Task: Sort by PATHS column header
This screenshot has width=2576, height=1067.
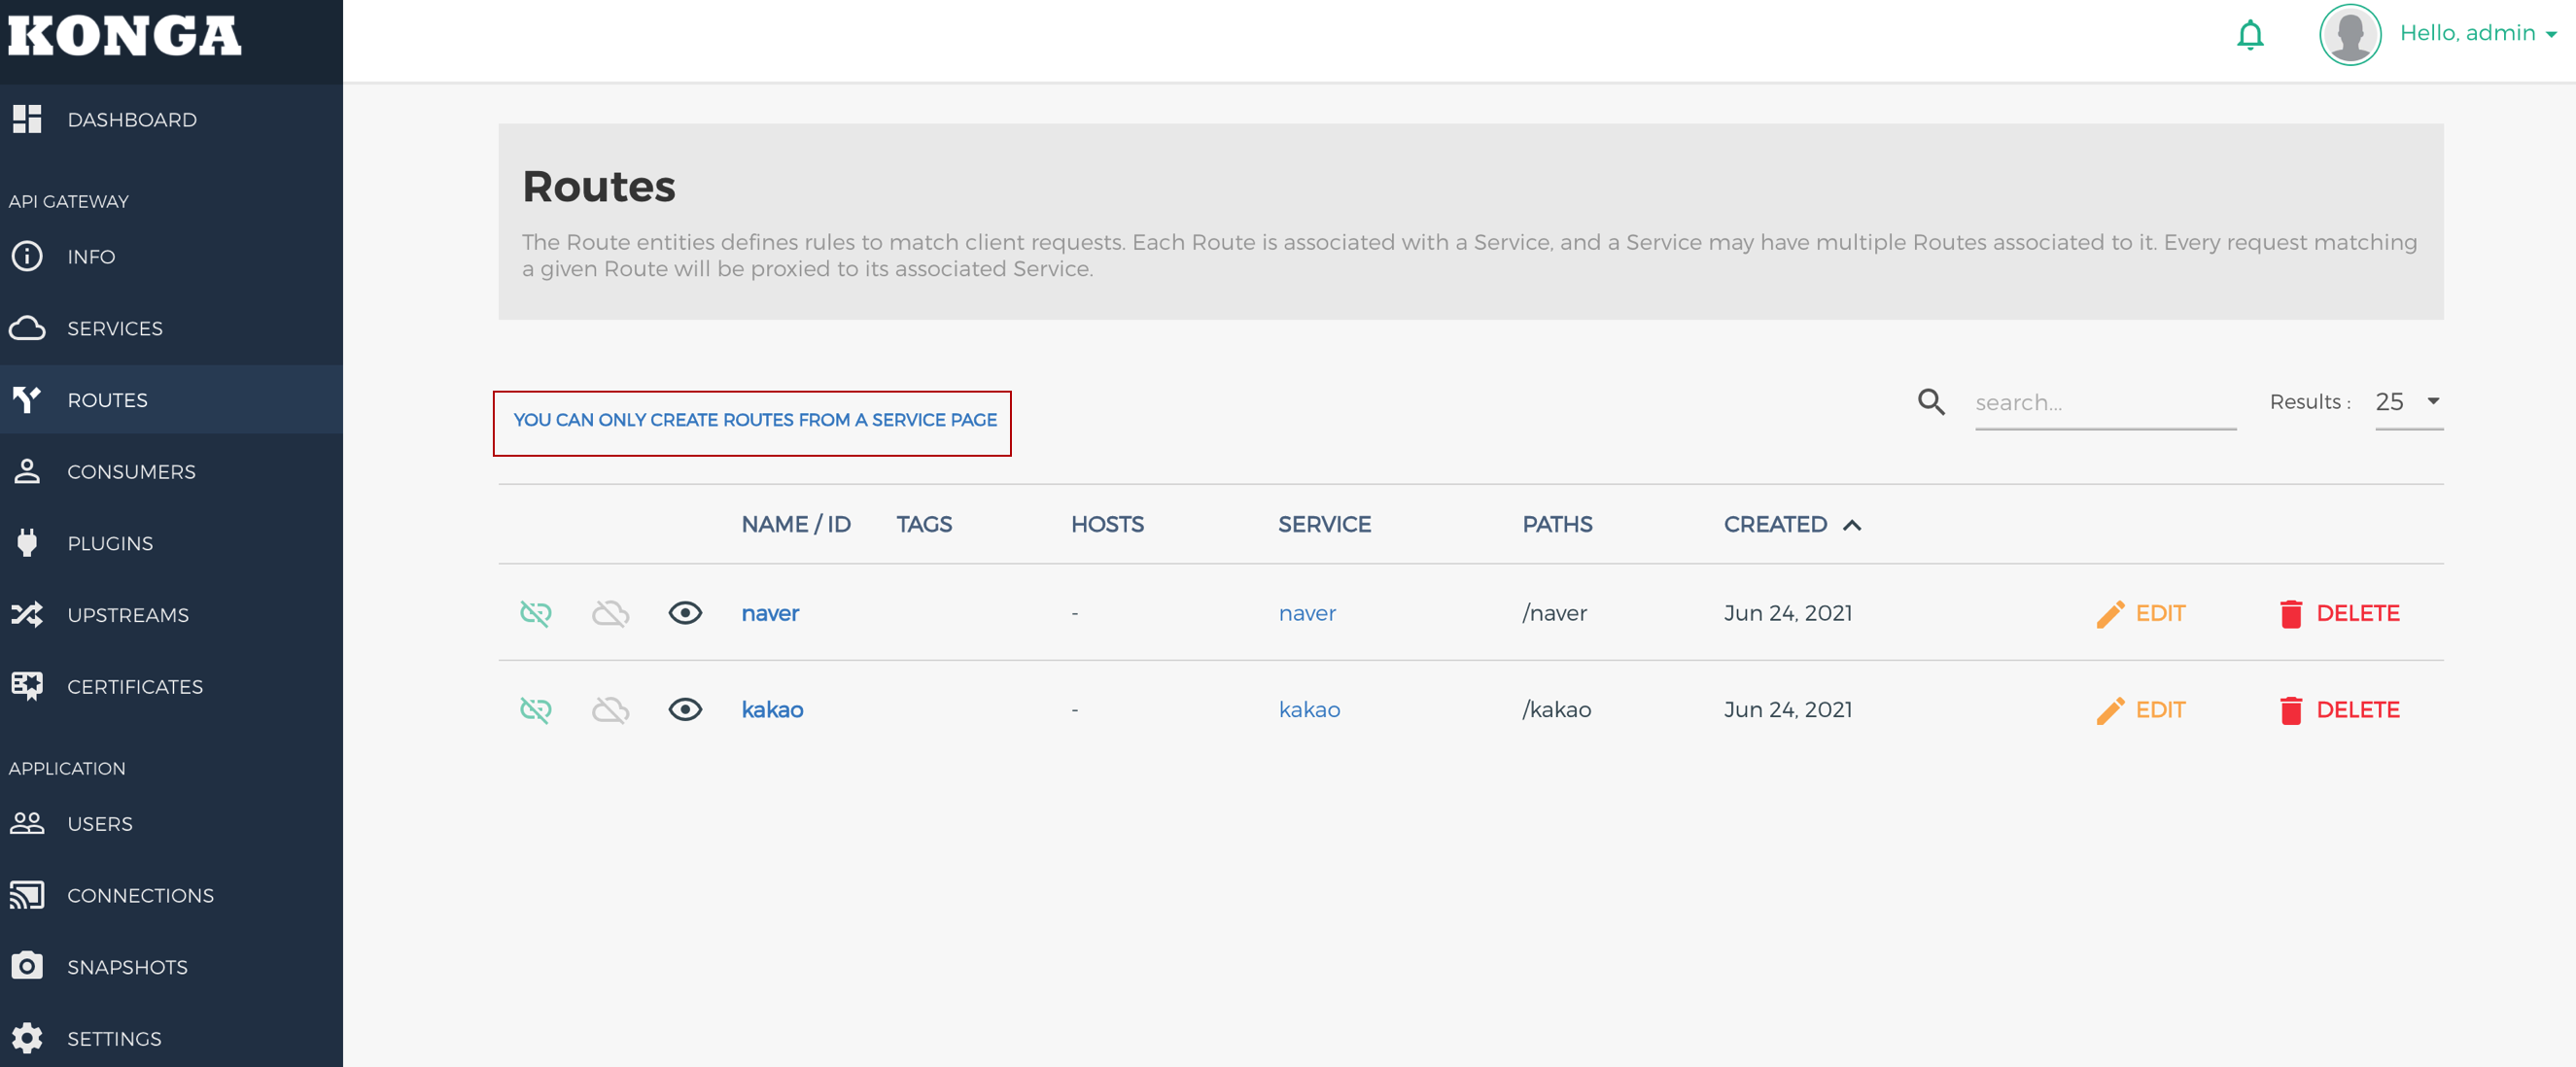Action: coord(1557,524)
